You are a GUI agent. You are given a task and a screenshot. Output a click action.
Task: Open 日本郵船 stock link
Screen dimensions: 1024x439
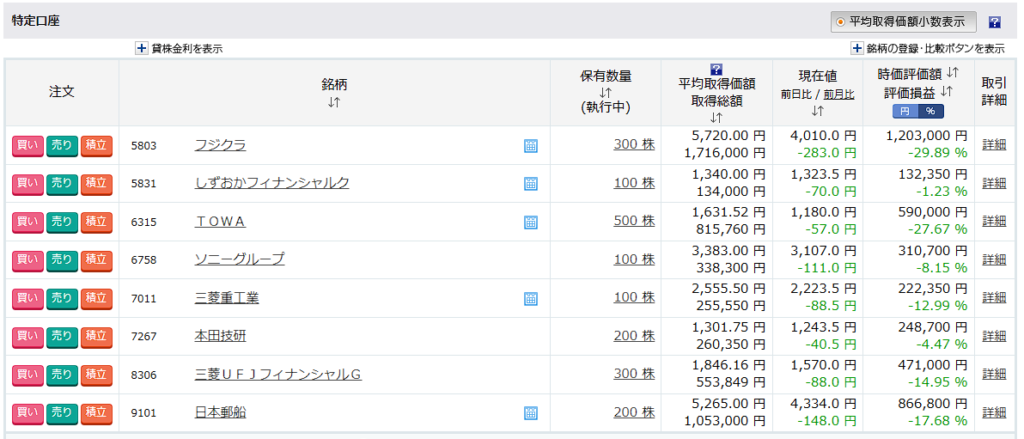point(220,413)
